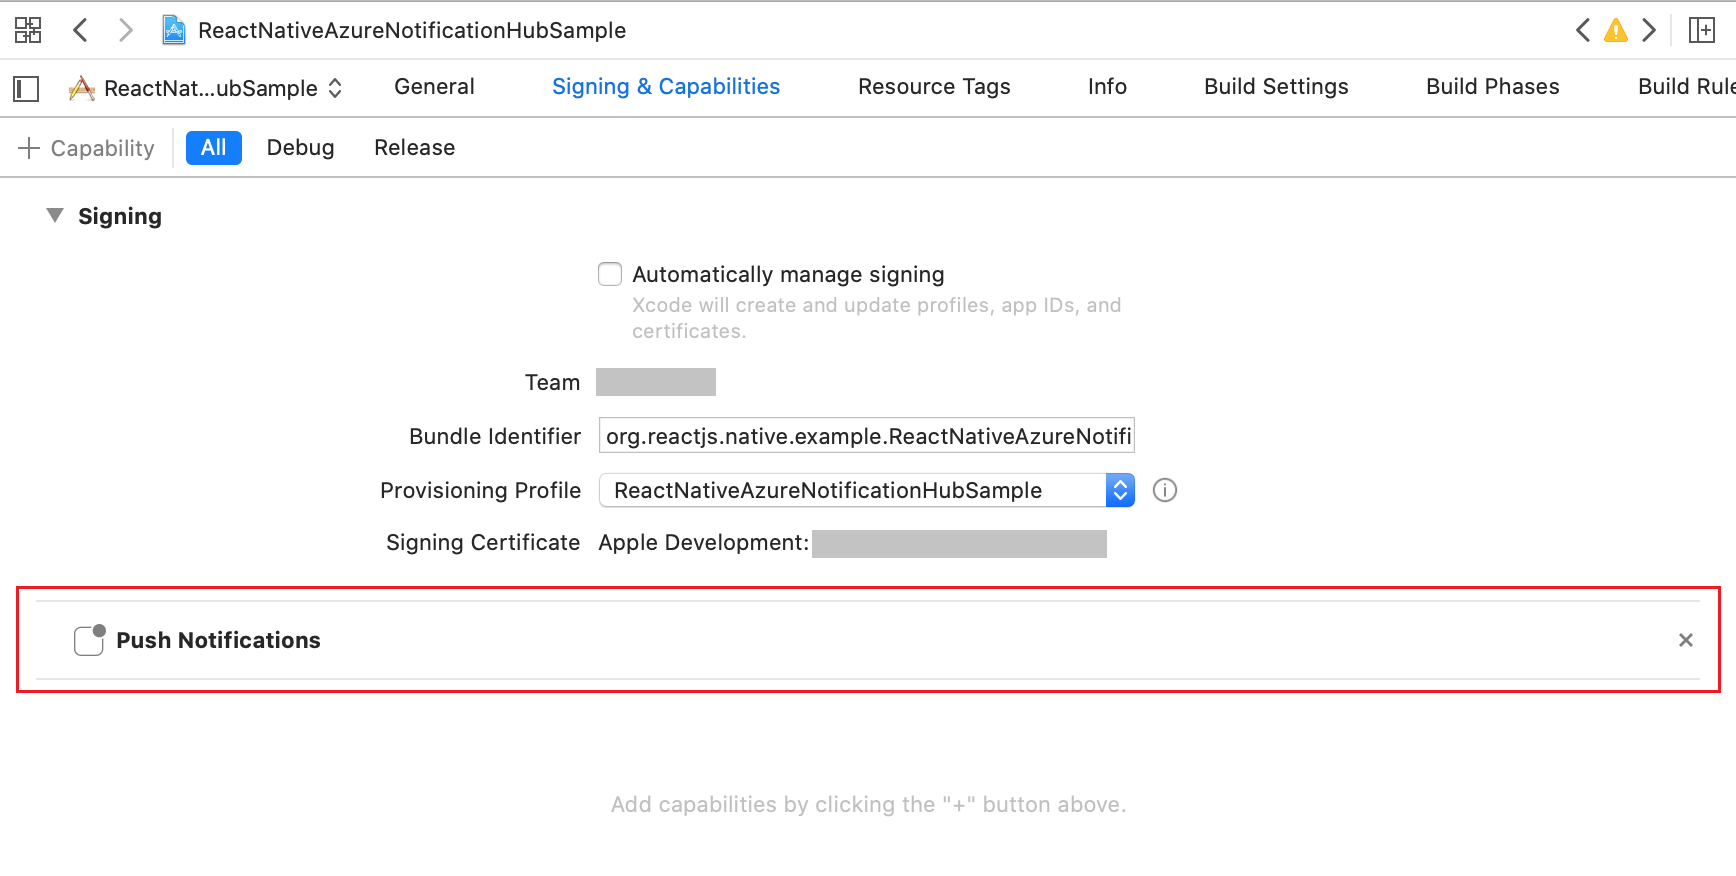Open the Build Rules tab
Viewport: 1736px width, 876px height.
click(1687, 87)
